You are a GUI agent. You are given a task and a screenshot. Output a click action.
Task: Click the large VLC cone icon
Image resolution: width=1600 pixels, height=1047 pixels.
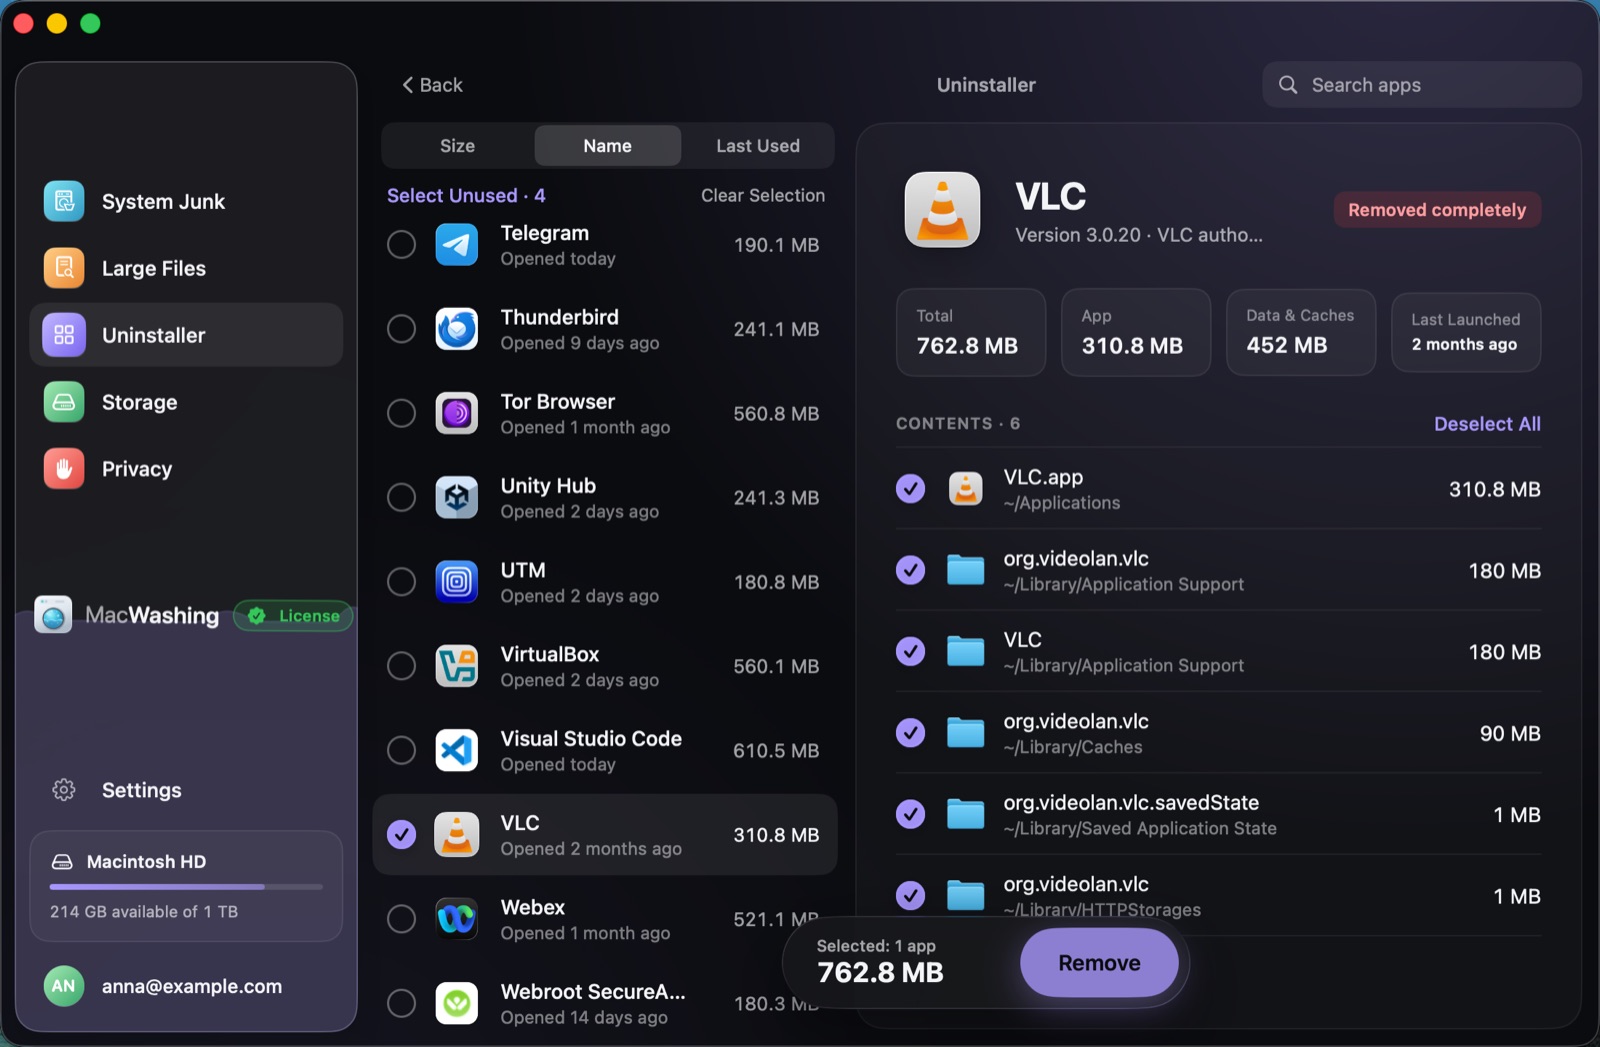(942, 210)
